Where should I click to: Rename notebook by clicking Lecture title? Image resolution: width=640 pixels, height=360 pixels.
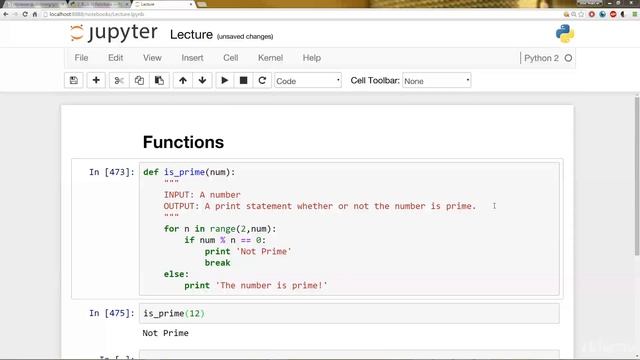[191, 35]
